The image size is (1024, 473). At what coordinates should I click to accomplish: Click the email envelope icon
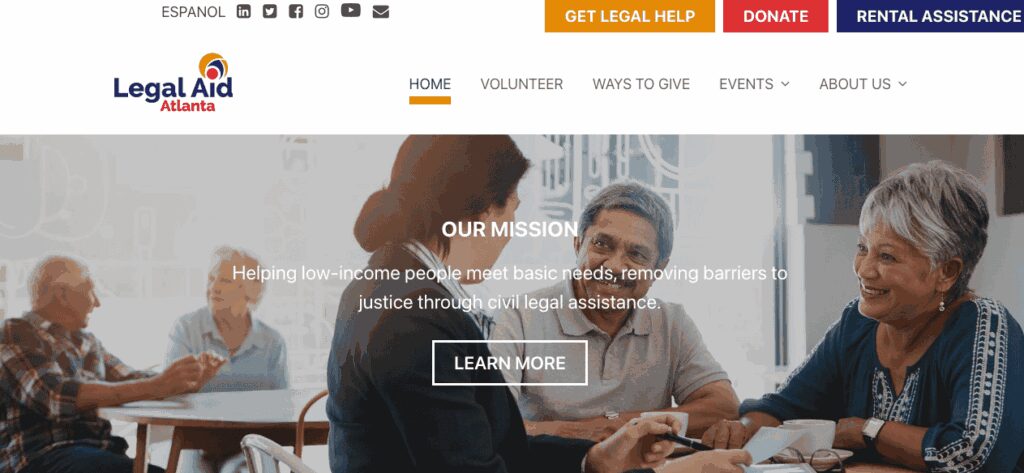click(381, 12)
